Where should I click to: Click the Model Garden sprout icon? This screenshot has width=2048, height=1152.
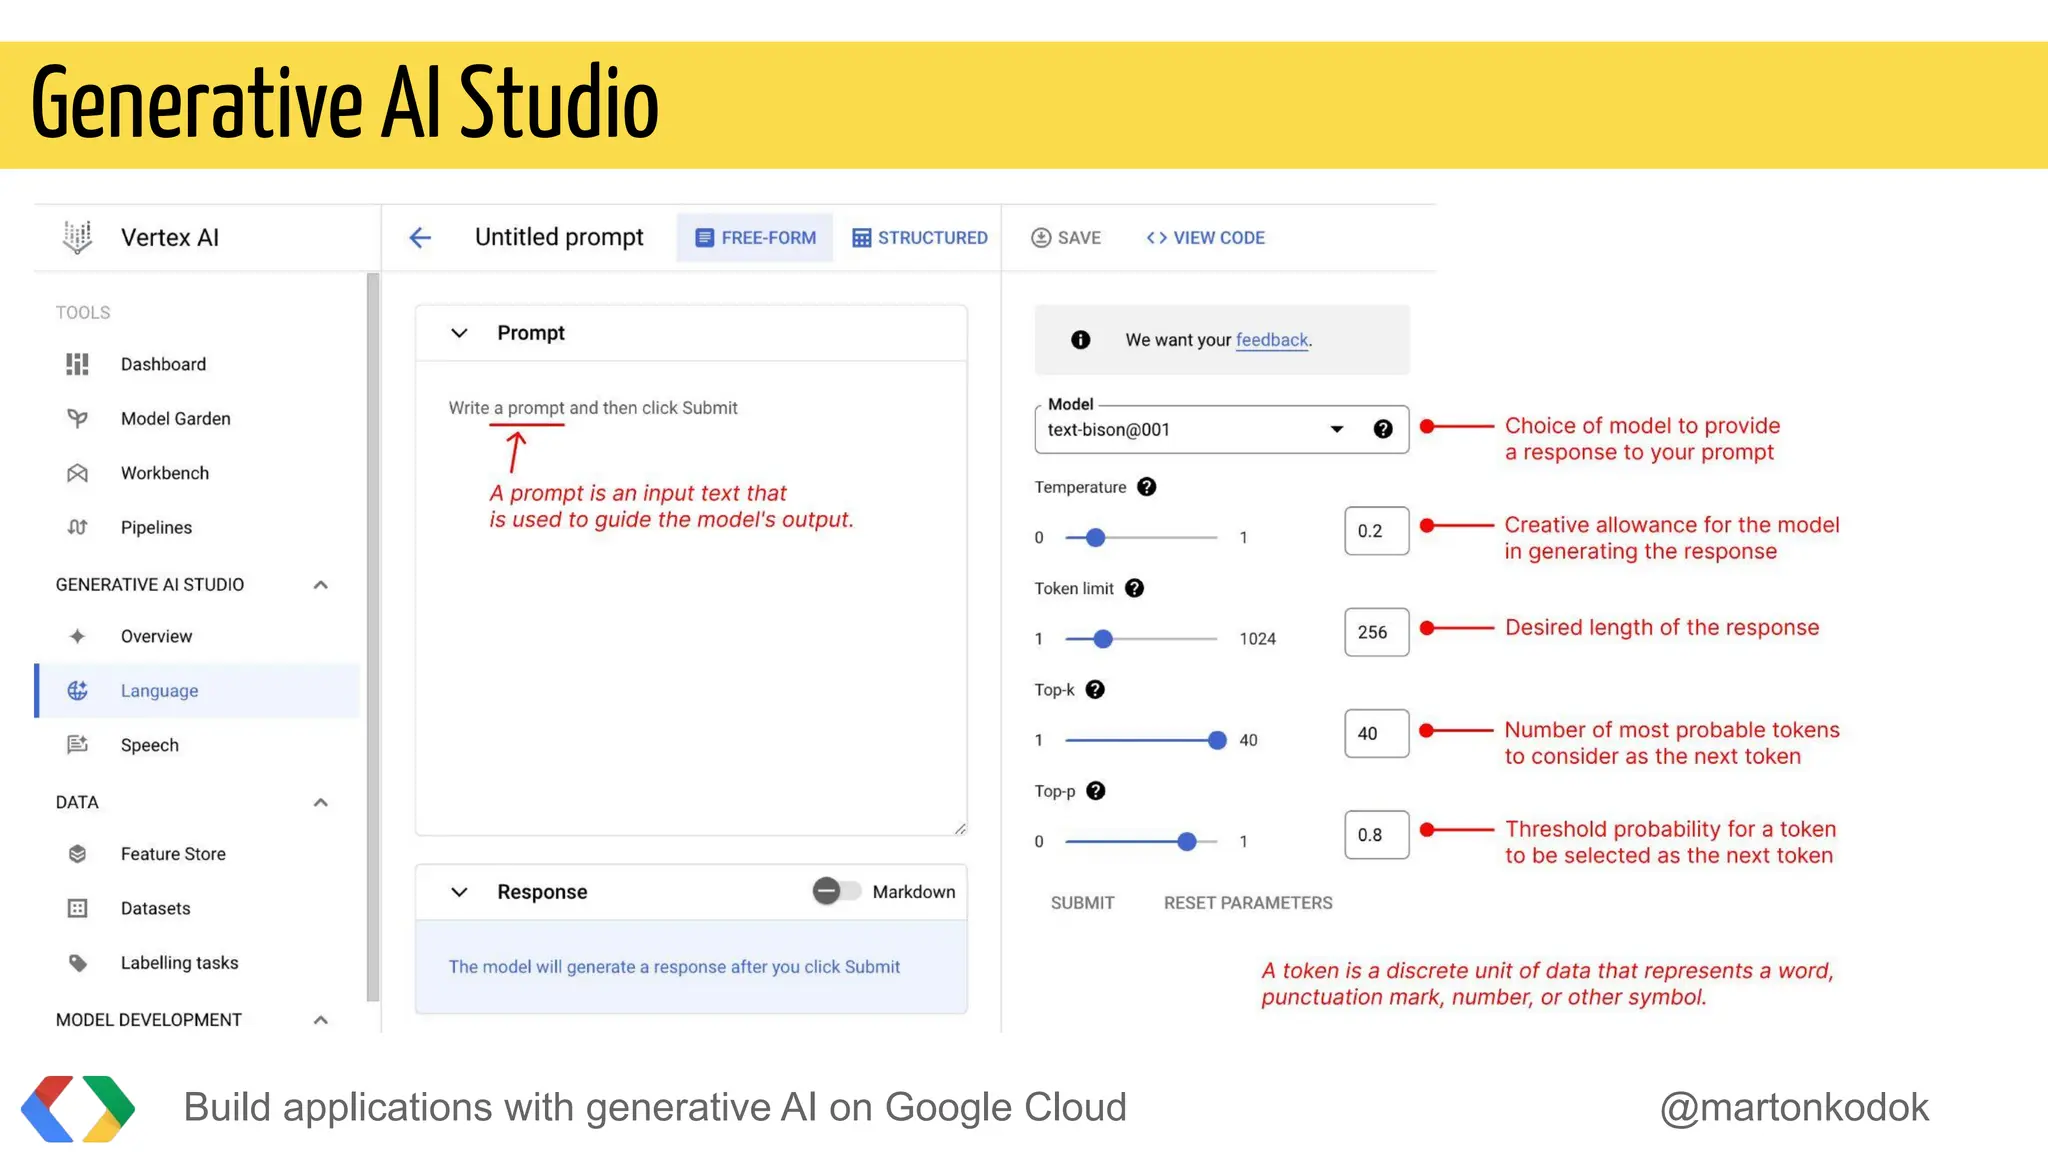77,418
